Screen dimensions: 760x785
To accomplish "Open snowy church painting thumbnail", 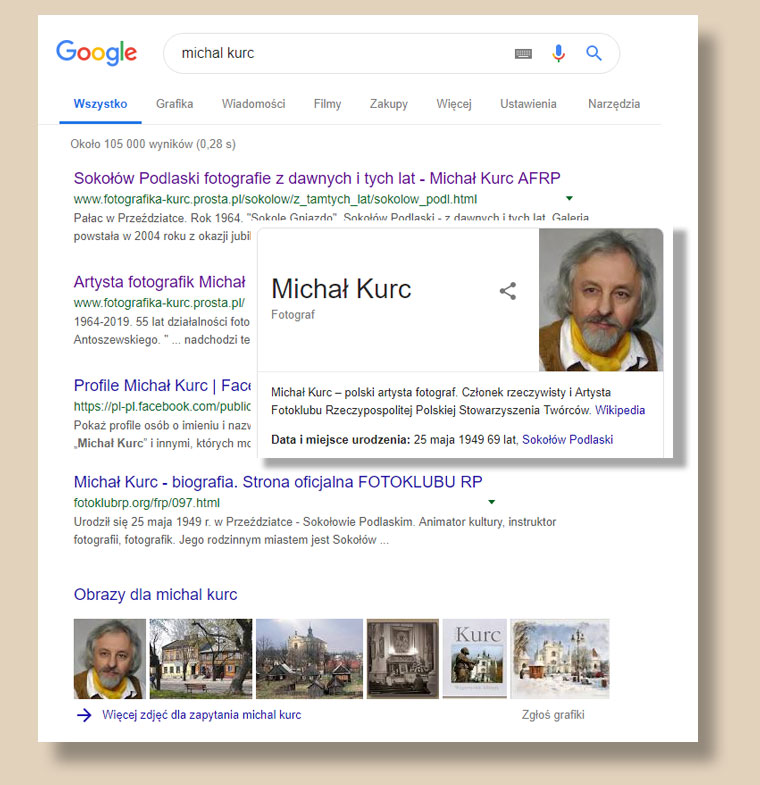I will point(560,659).
